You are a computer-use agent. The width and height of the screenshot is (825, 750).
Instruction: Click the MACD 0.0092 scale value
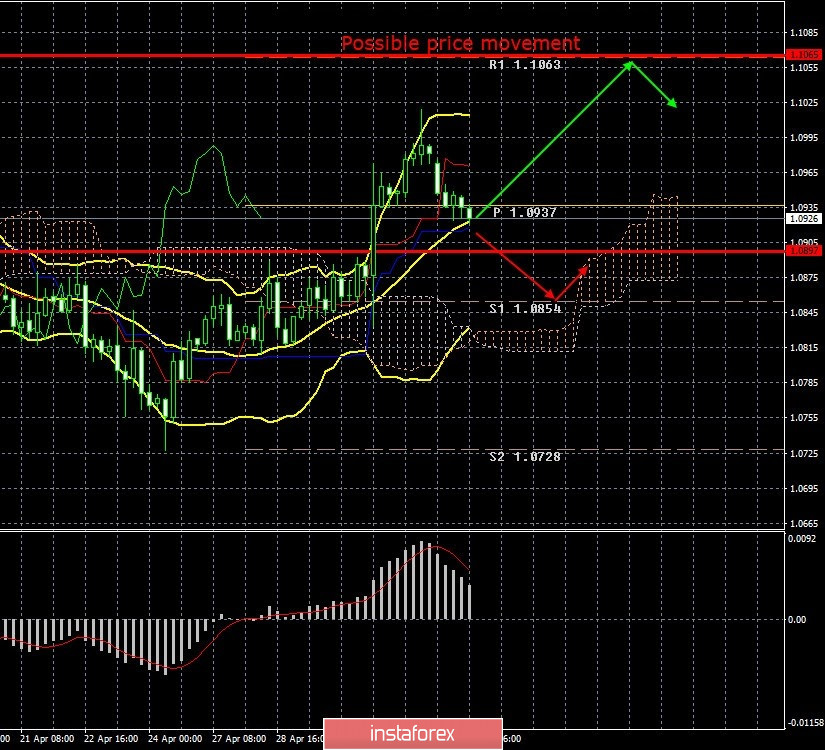(801, 538)
